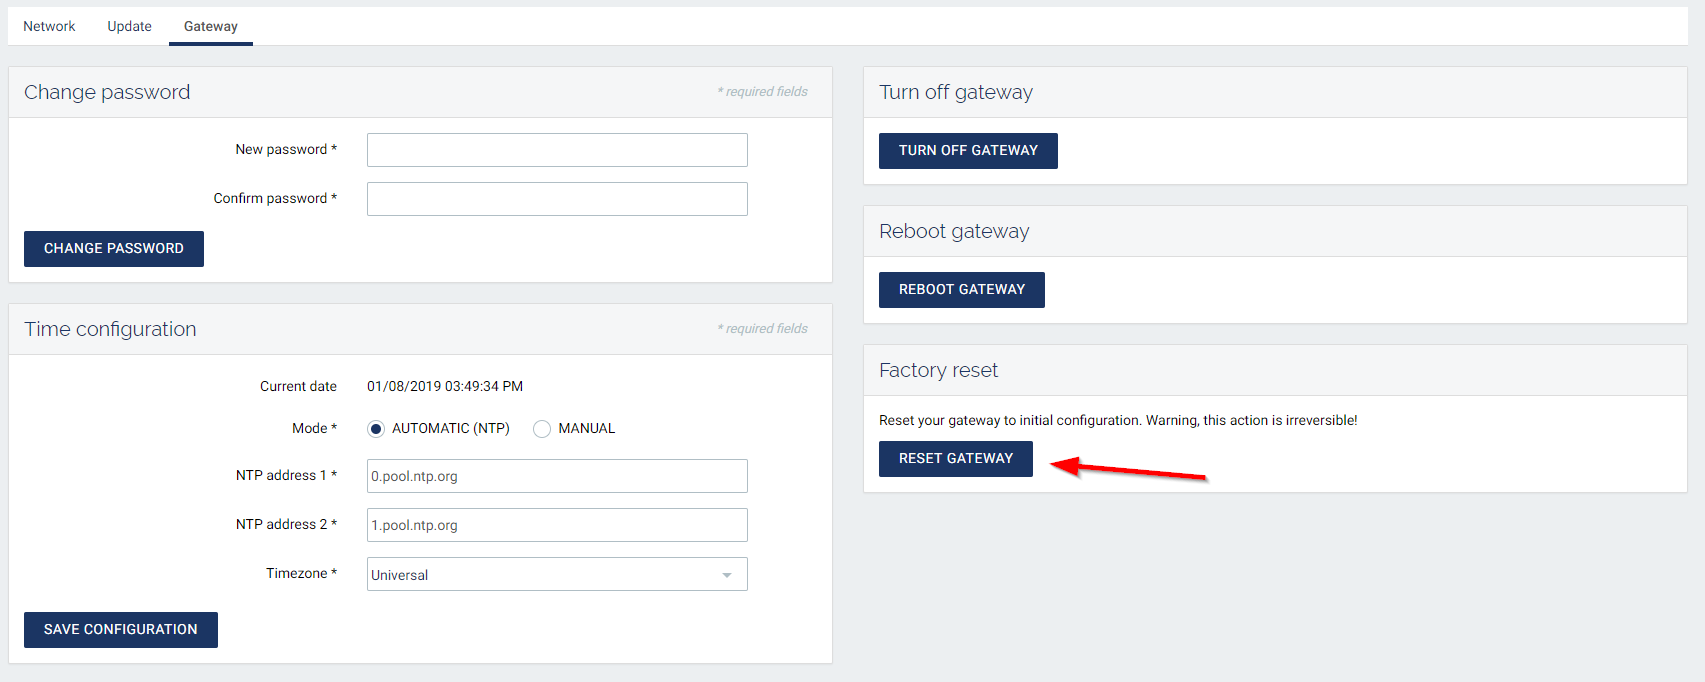
Task: Hit the Reset Gateway button
Action: click(955, 459)
